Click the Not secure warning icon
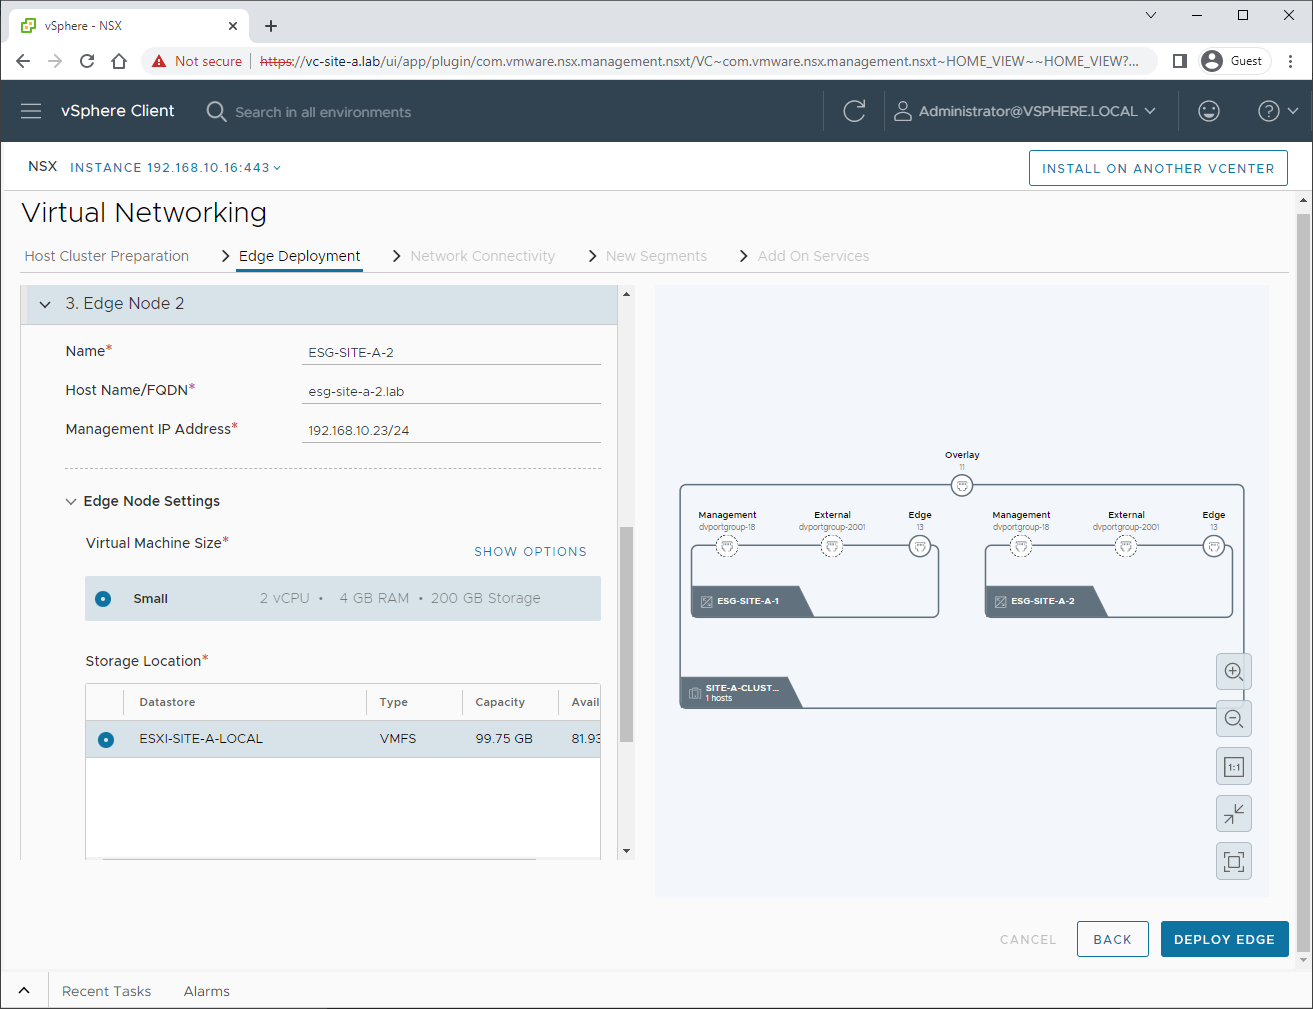The width and height of the screenshot is (1313, 1009). point(159,61)
